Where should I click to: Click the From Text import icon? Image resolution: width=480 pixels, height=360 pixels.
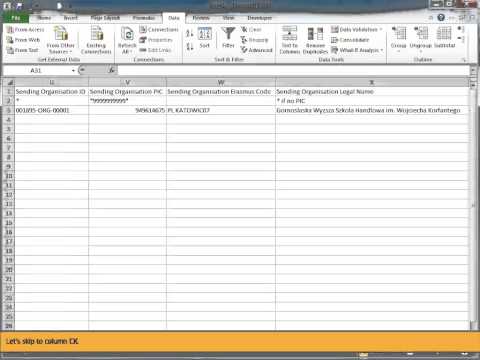[x=23, y=50]
